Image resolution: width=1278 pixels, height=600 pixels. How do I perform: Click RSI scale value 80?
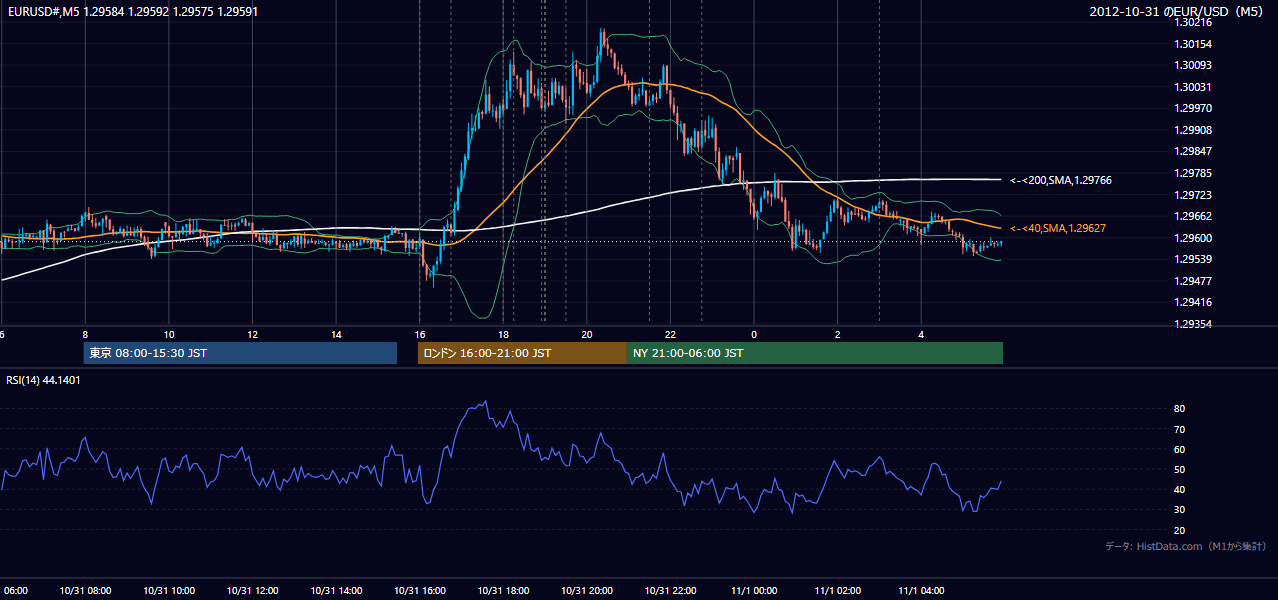tap(1180, 409)
